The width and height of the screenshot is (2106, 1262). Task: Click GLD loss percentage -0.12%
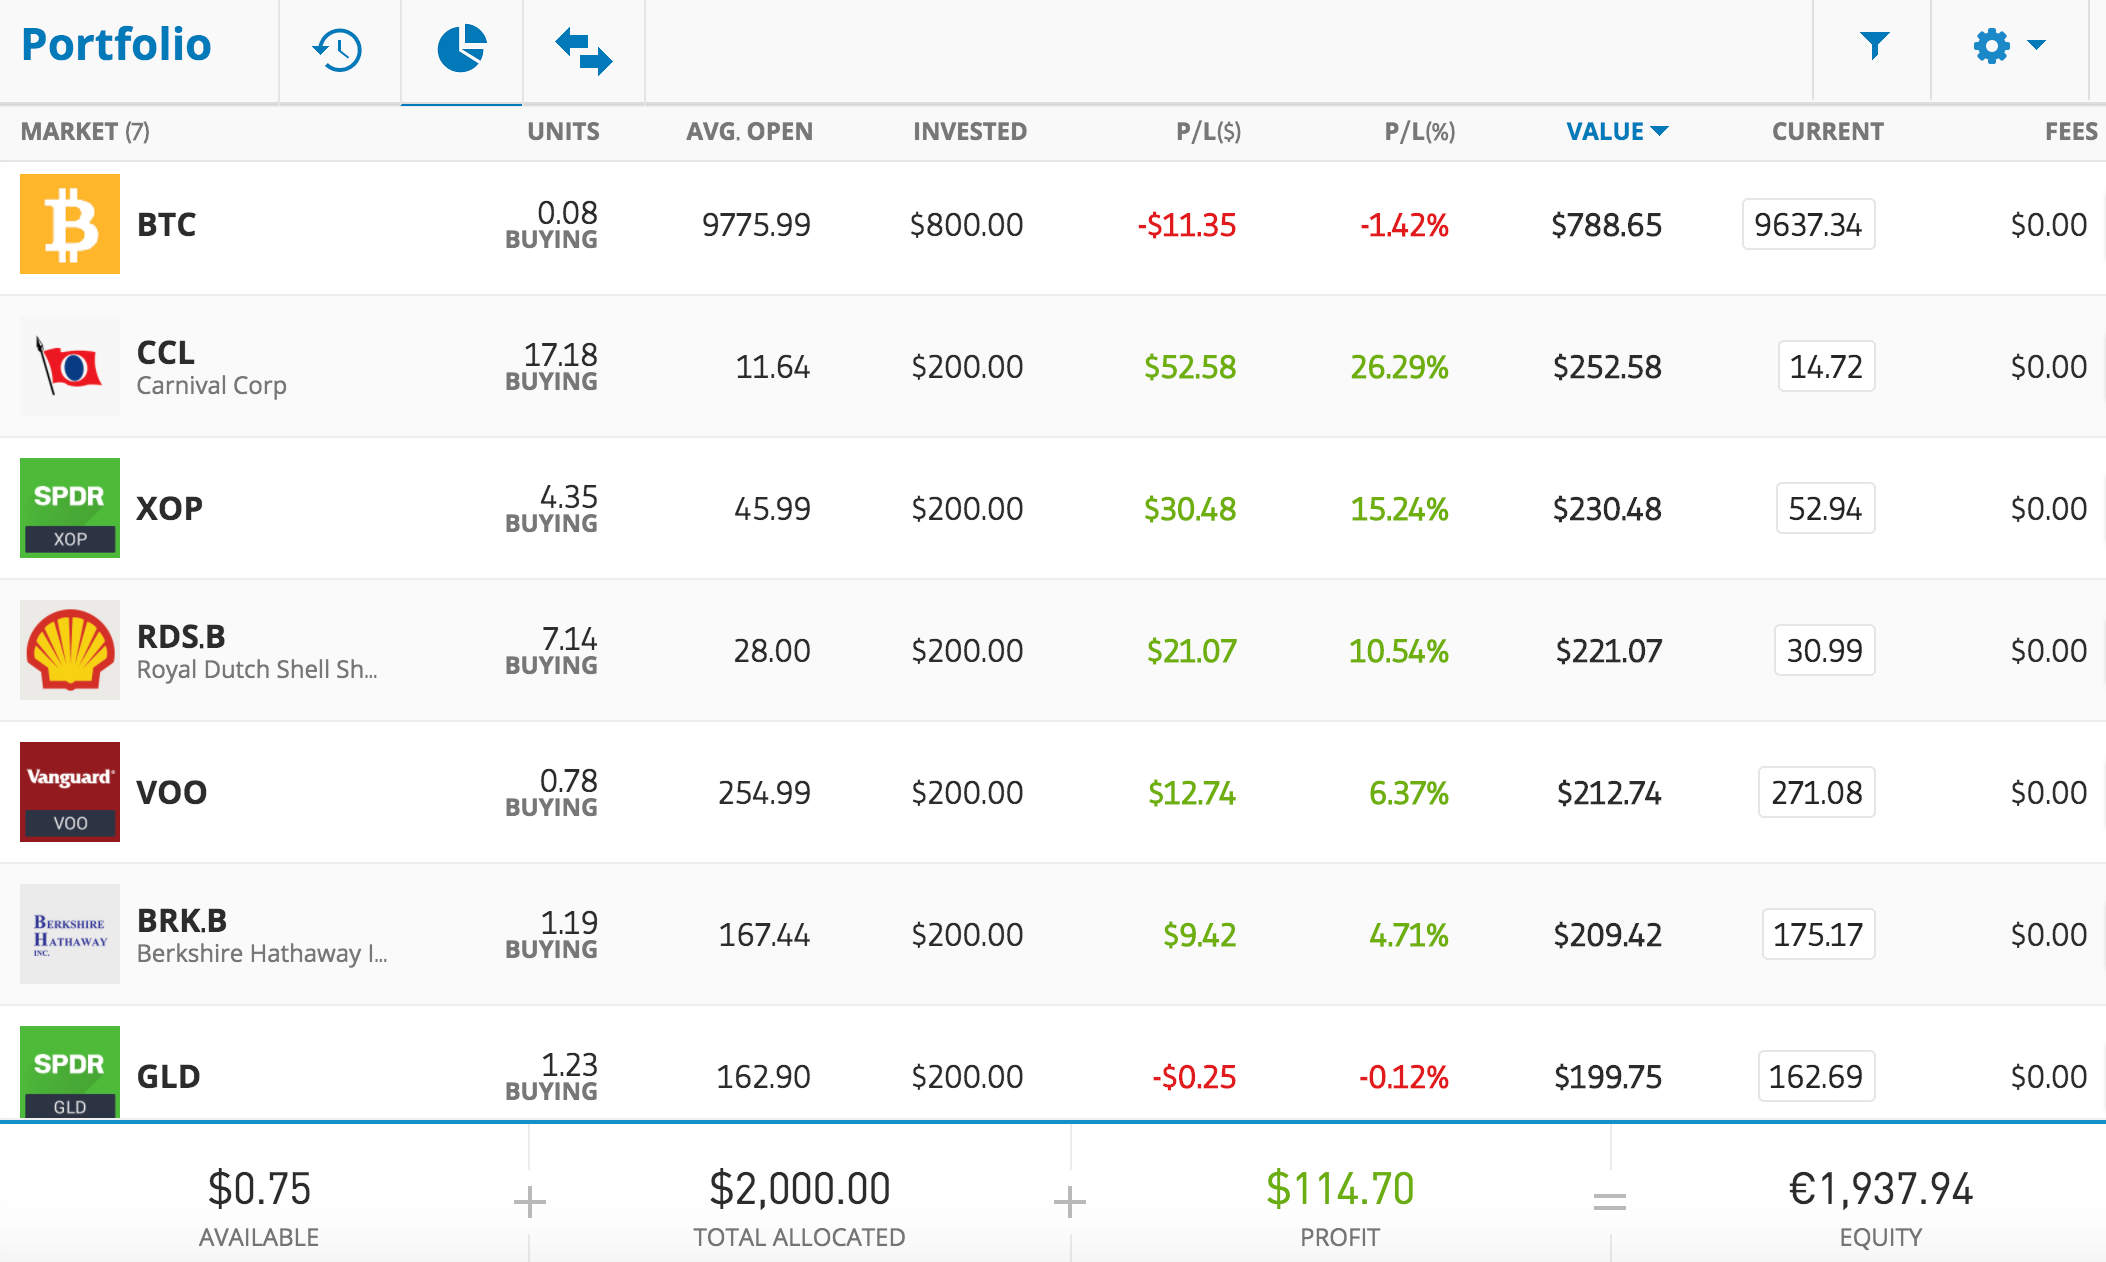coord(1403,1077)
